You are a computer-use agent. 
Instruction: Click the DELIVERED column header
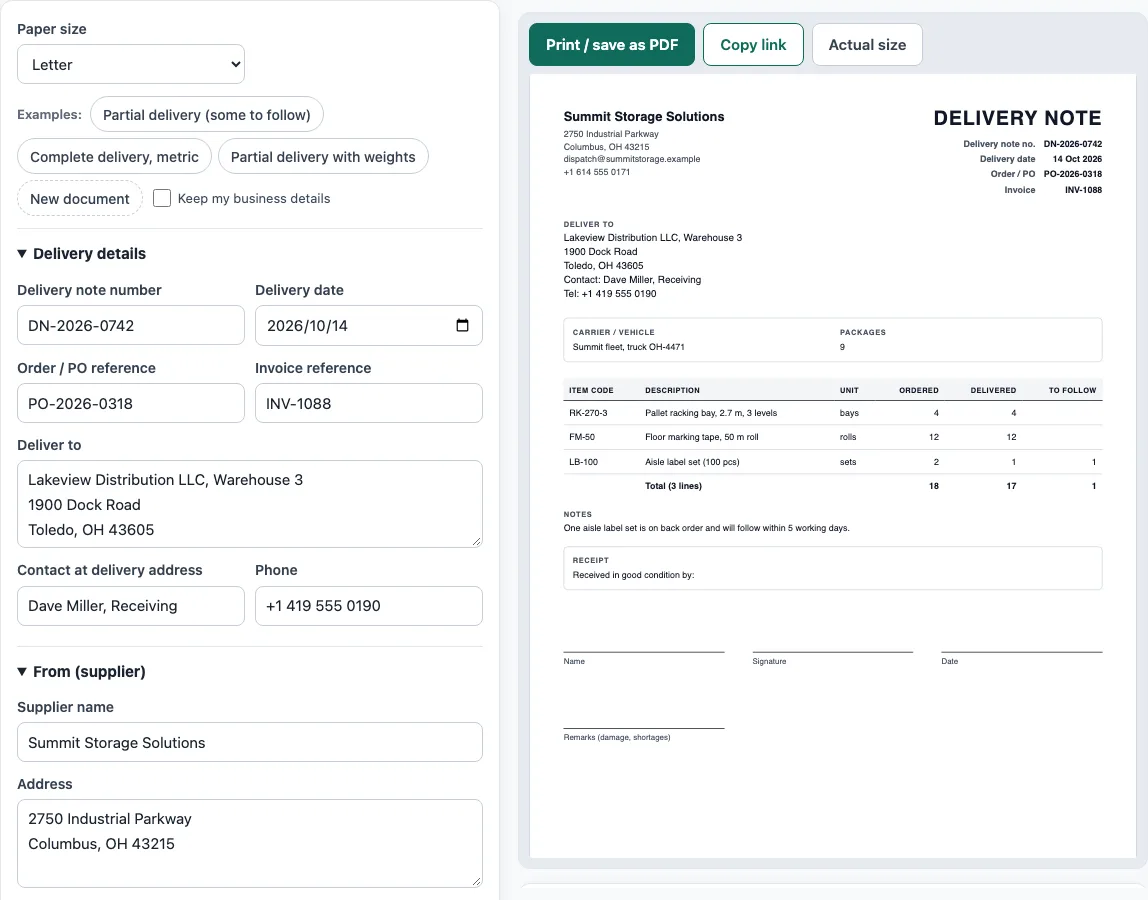click(x=993, y=390)
